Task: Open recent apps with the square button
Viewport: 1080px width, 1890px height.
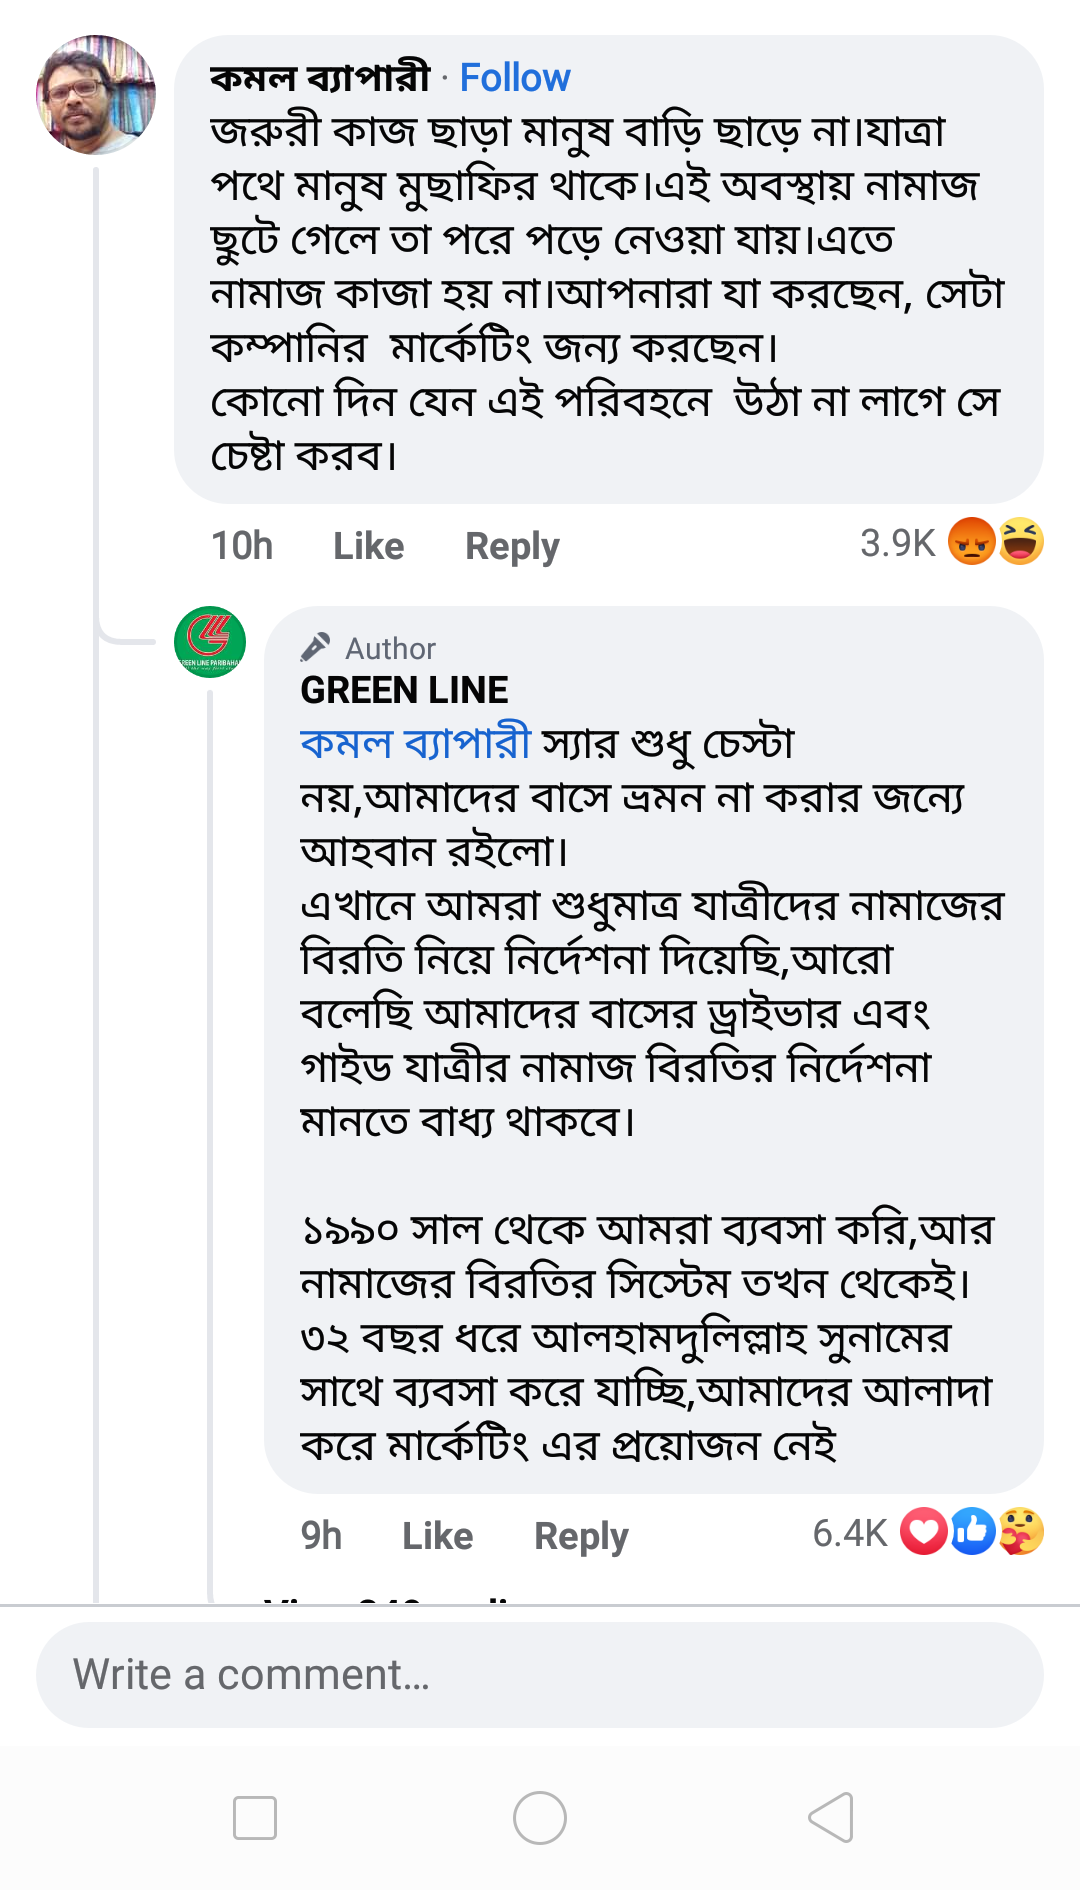Action: pos(255,1817)
